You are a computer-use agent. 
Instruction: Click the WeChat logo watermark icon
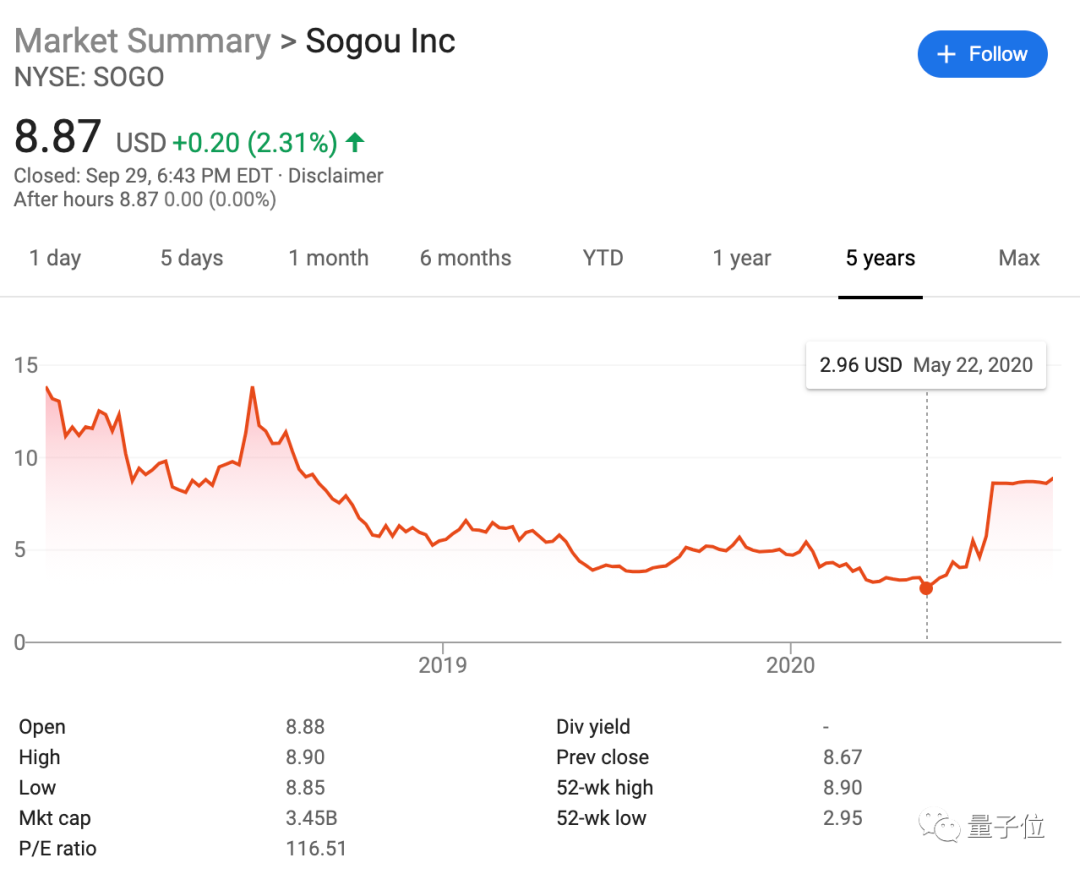941,825
